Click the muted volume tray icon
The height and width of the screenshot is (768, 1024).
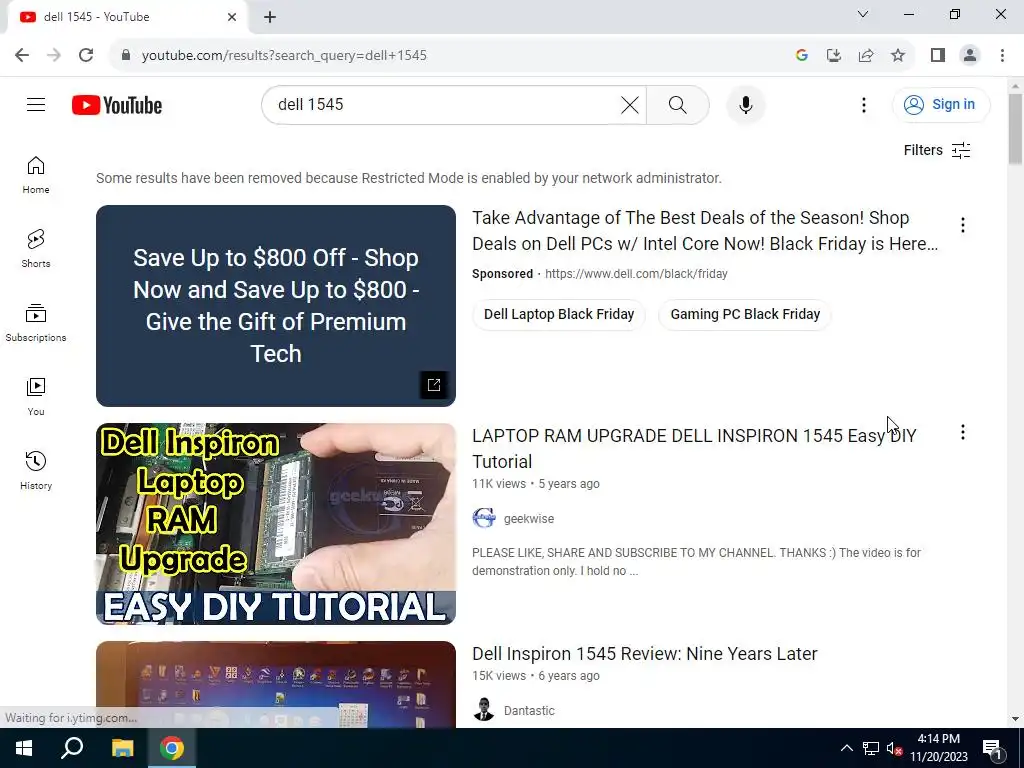894,748
